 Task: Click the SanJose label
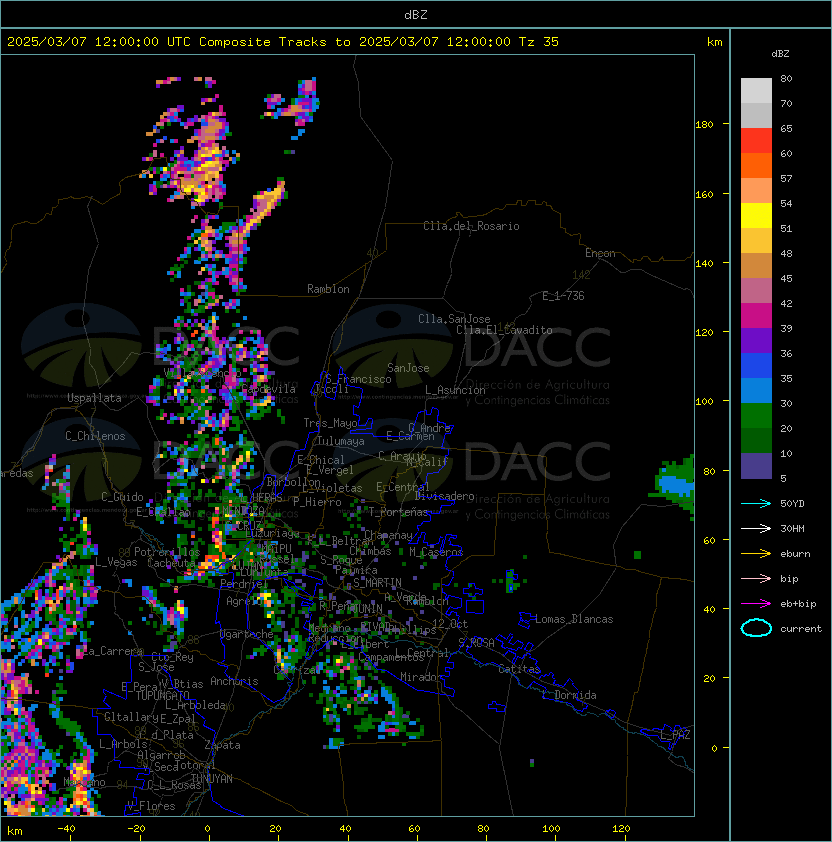[408, 368]
